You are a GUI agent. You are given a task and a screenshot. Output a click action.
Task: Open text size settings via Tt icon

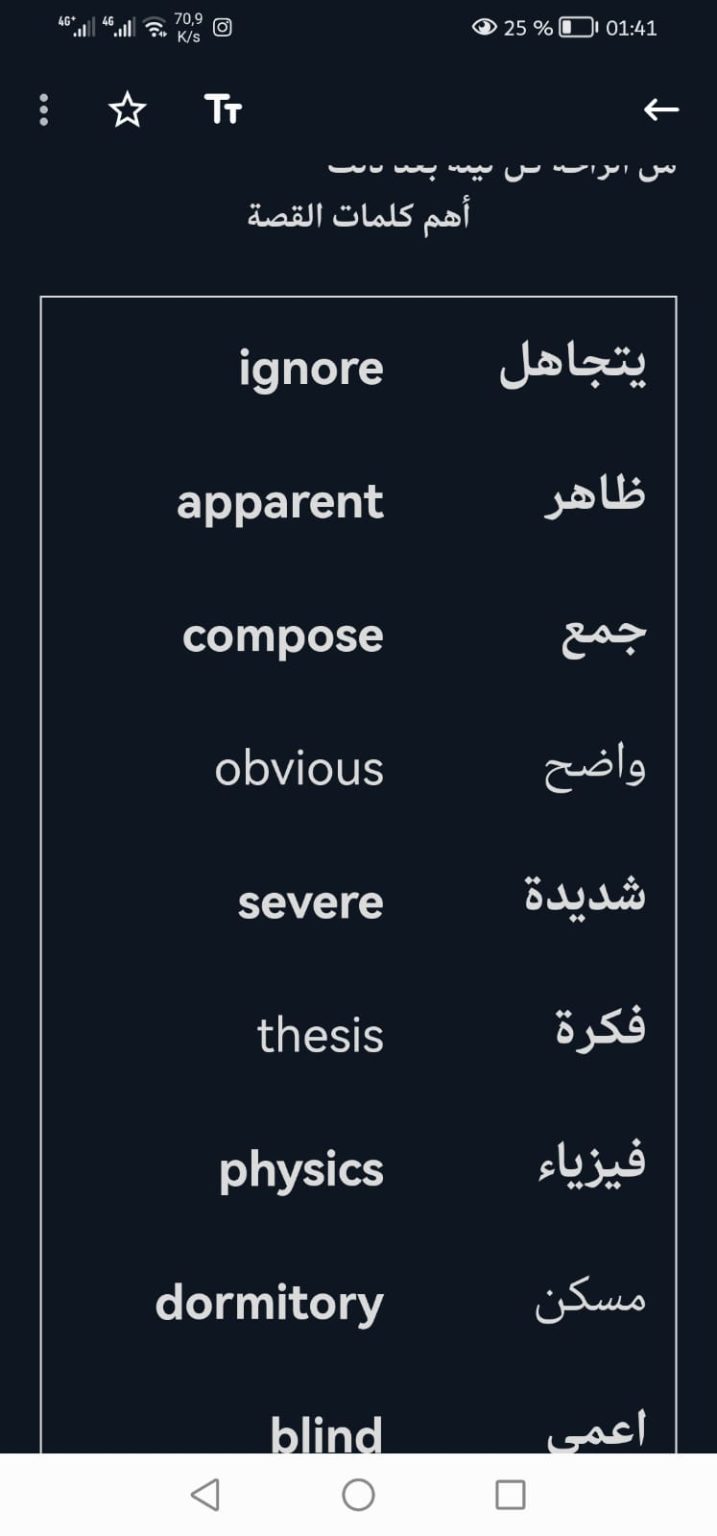(220, 110)
